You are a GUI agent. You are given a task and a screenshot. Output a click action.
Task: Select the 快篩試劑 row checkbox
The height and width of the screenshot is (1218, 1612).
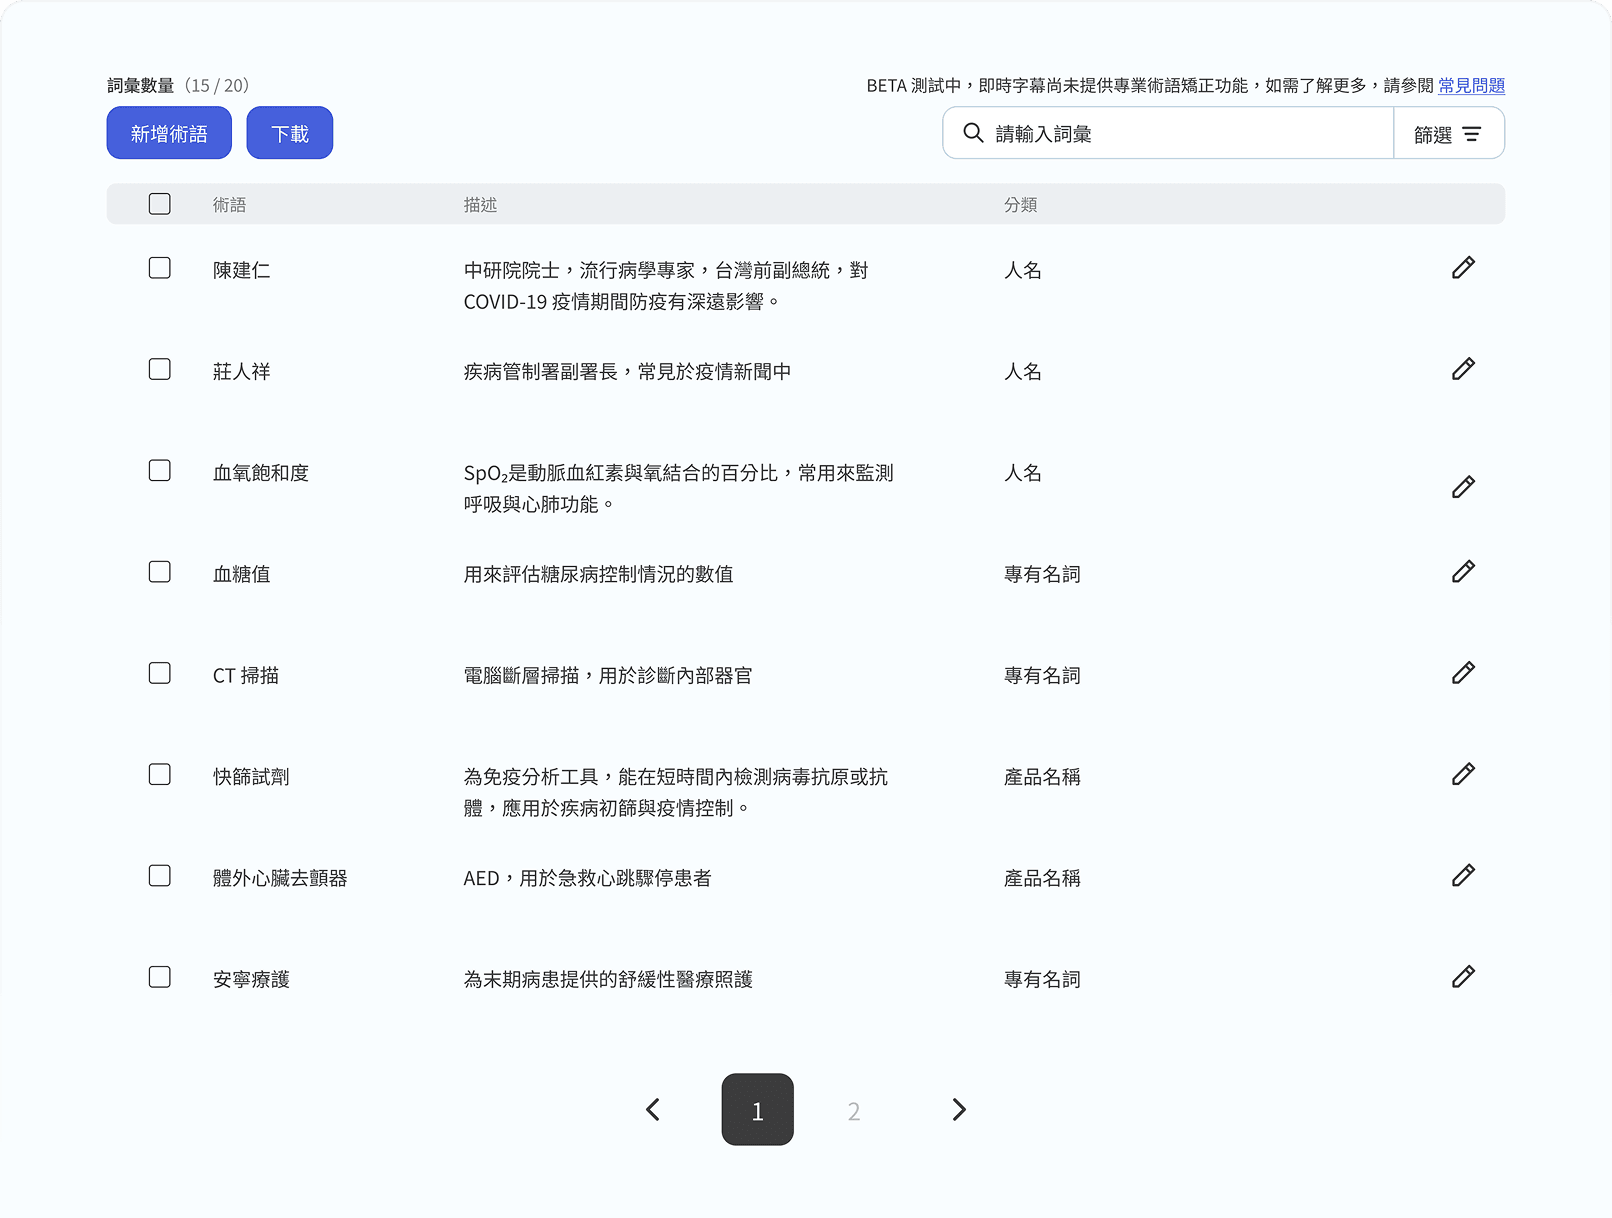159,773
